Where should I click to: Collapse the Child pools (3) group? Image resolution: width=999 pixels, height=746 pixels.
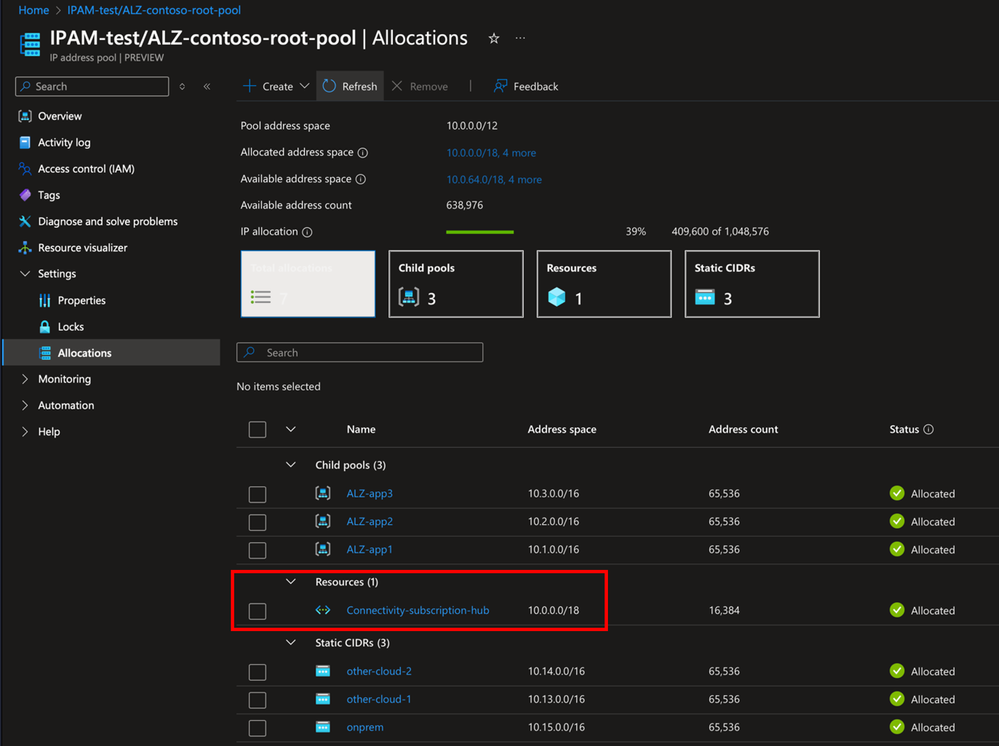click(291, 465)
